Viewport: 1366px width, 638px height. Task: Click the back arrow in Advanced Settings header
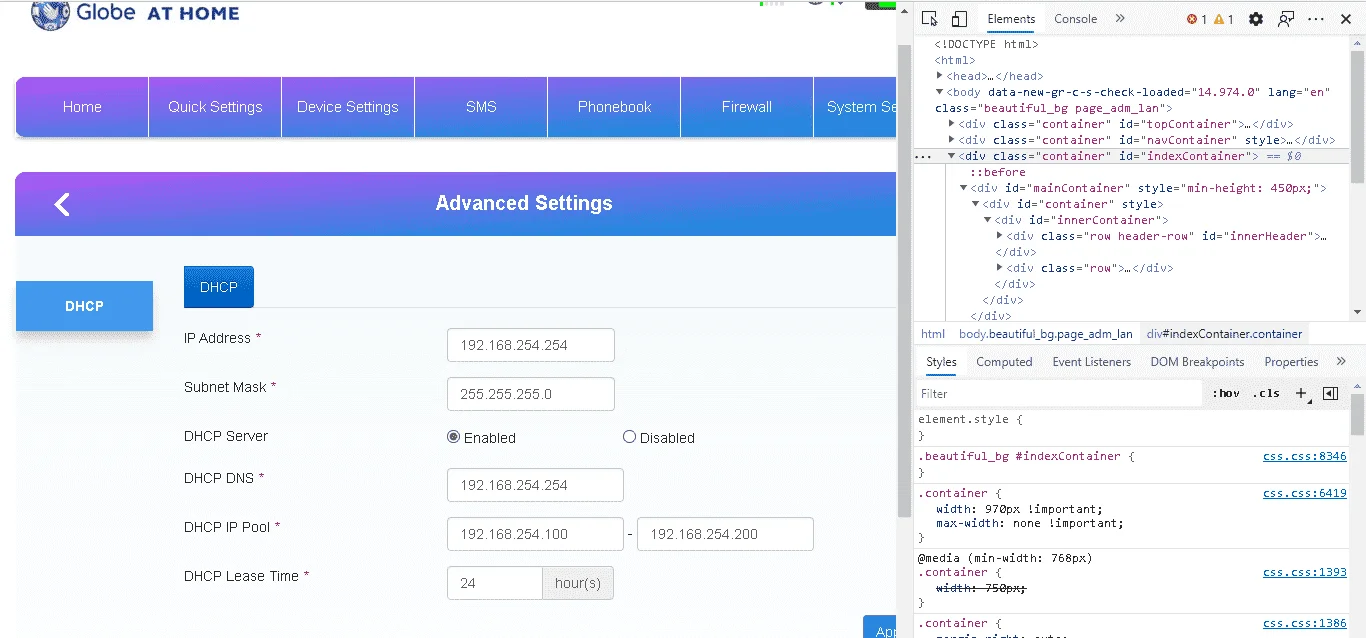(62, 204)
